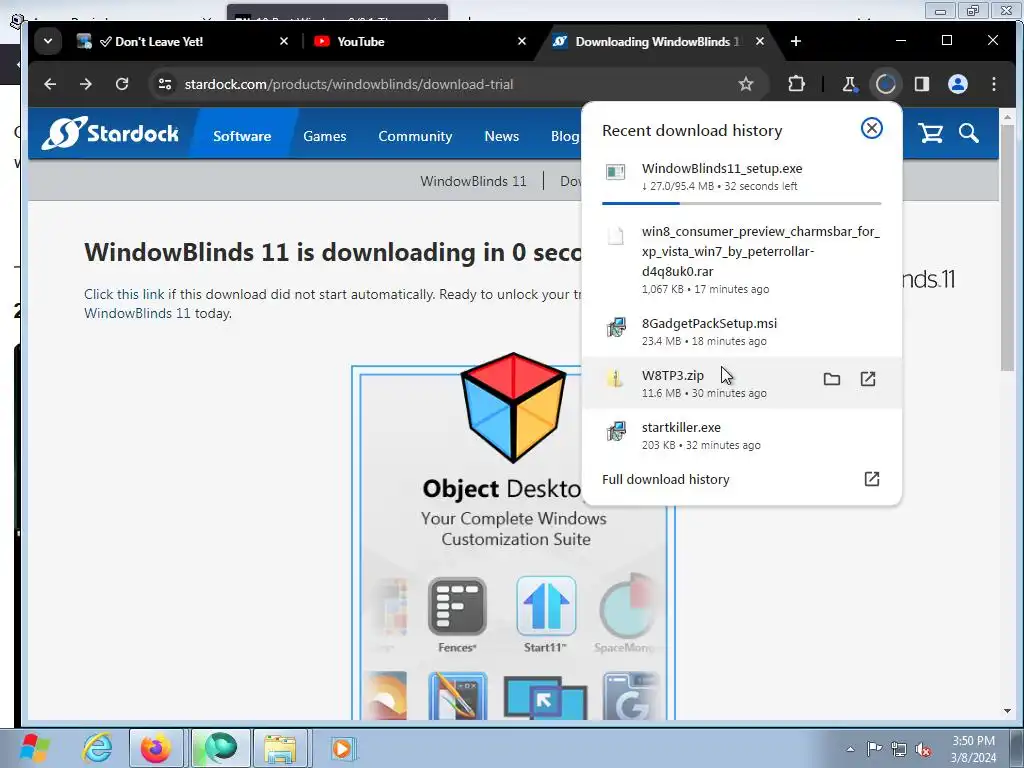Click the scrollbar up arrow
Screen dimensions: 1024x768
pyautogui.click(x=1007, y=118)
